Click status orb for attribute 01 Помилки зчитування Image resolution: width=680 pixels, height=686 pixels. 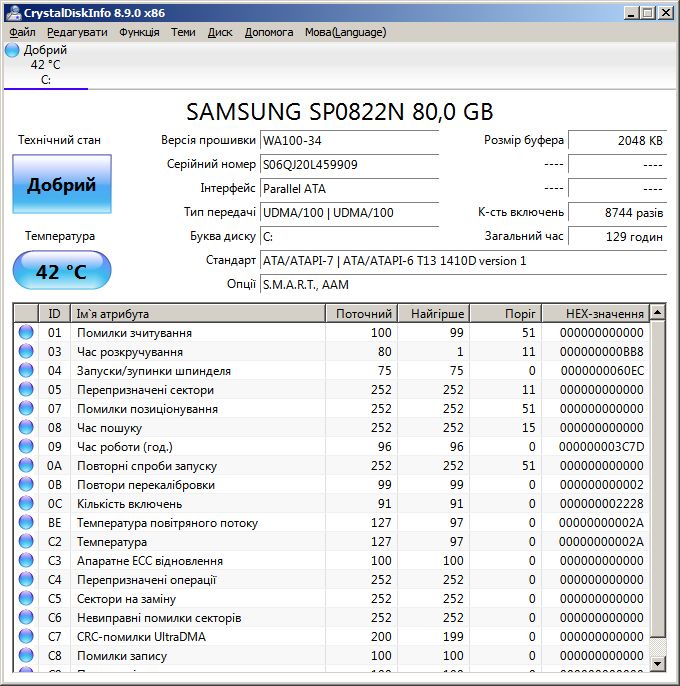26,332
